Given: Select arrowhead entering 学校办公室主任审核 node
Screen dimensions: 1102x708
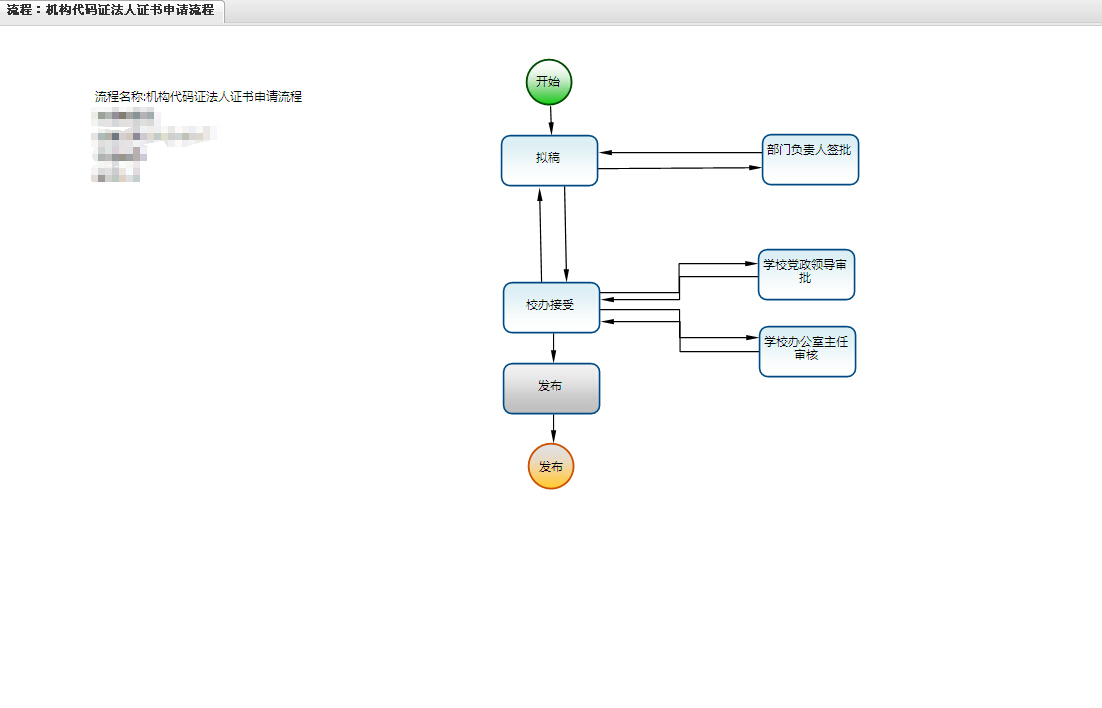Looking at the screenshot, I should 752,338.
